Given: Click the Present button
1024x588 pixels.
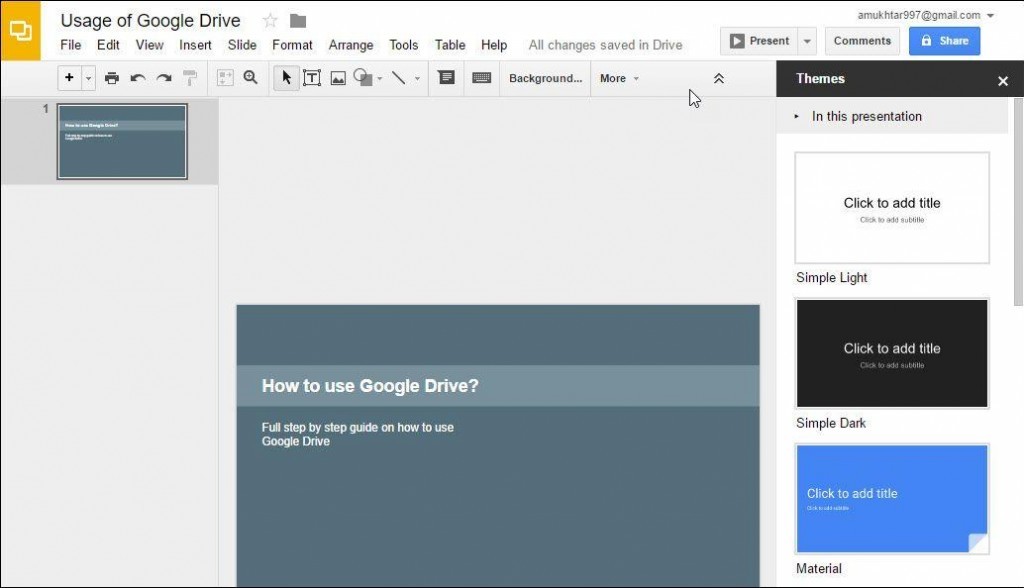Looking at the screenshot, I should pos(761,41).
